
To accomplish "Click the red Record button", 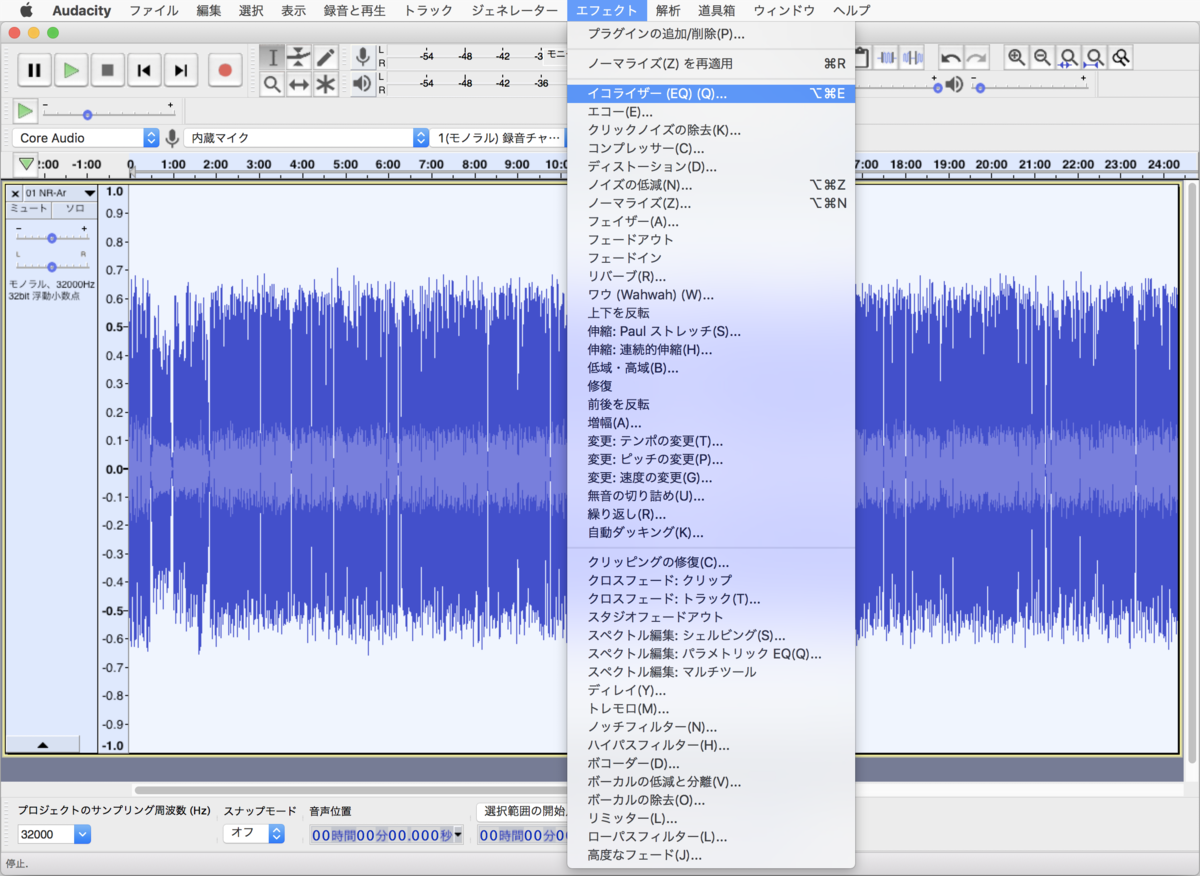I will click(225, 70).
